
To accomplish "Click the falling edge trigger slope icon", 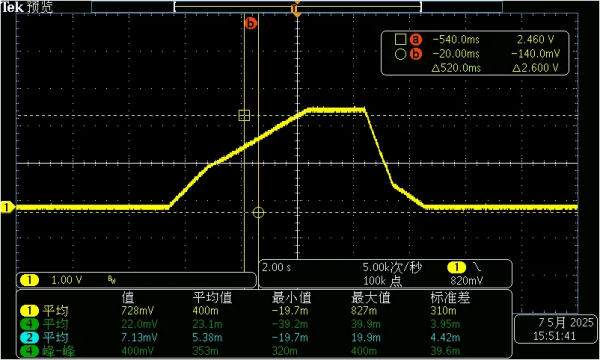I will coord(477,267).
